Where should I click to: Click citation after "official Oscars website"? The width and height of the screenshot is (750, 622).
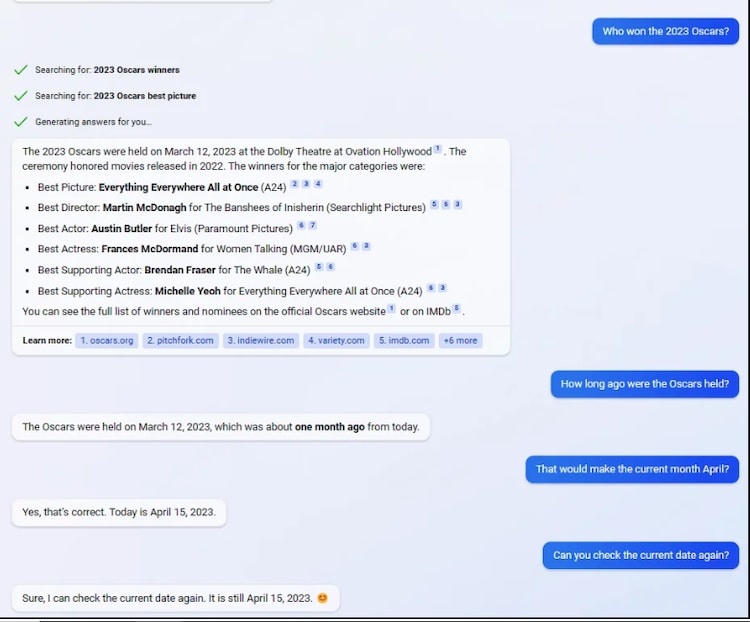(392, 309)
